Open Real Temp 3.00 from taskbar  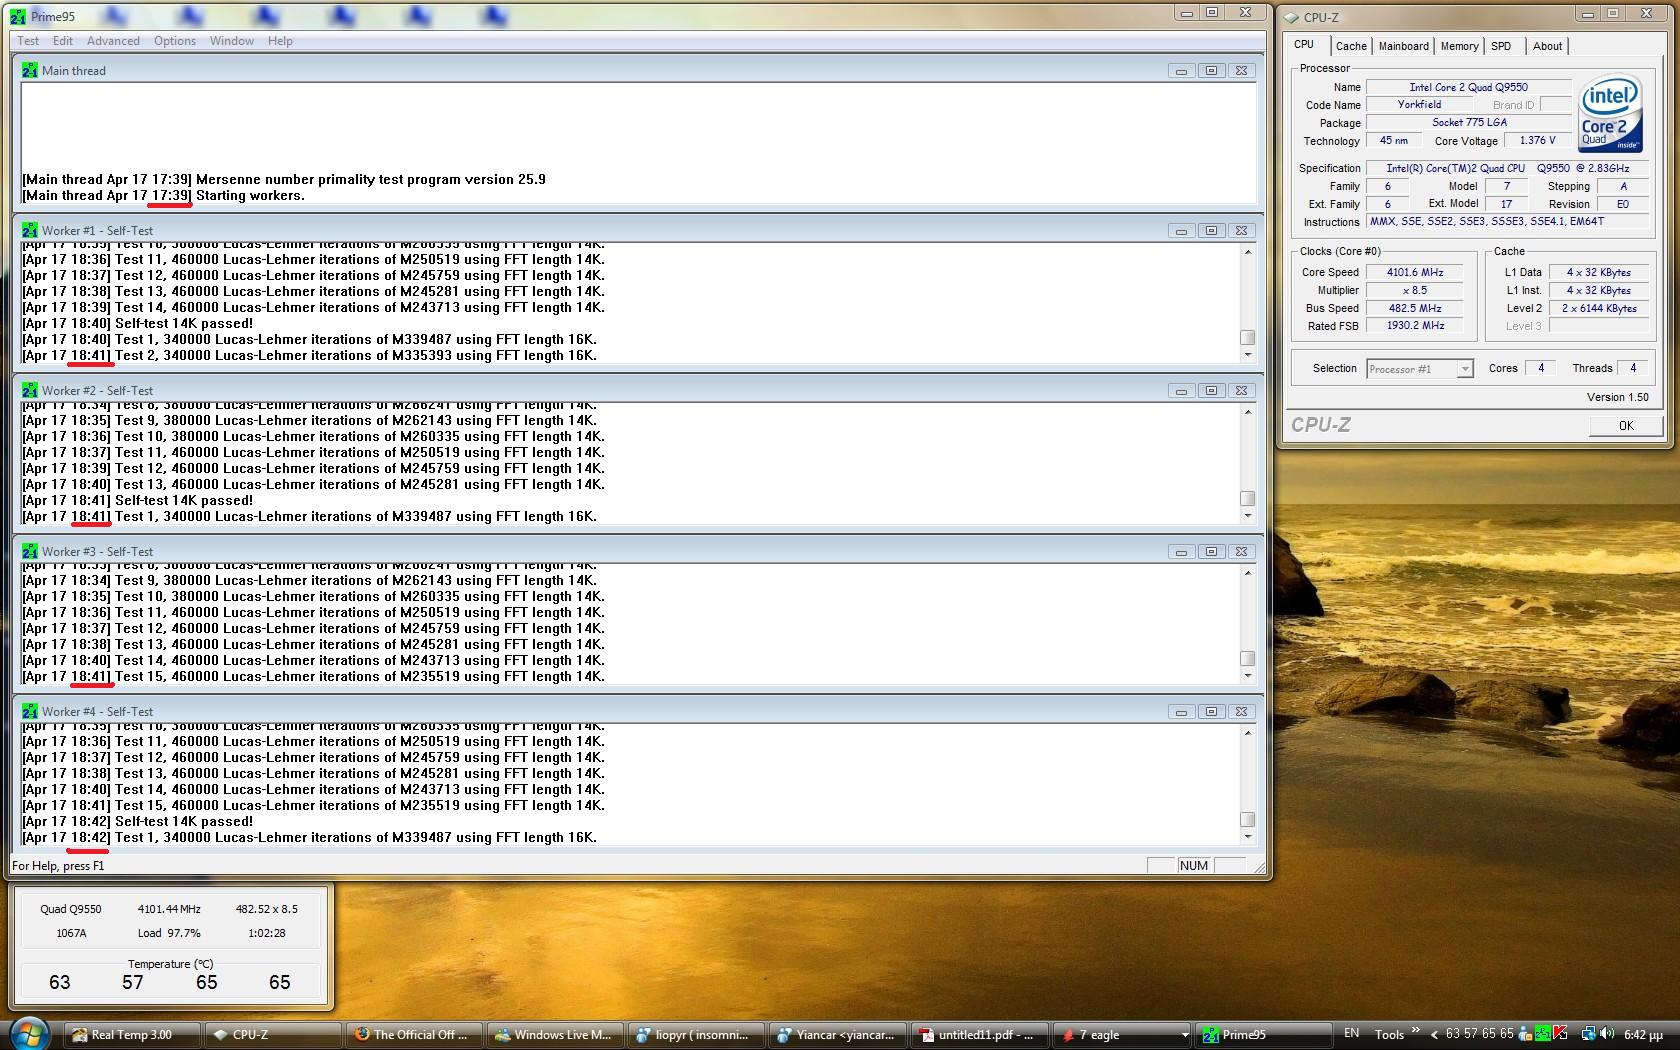pos(131,1035)
